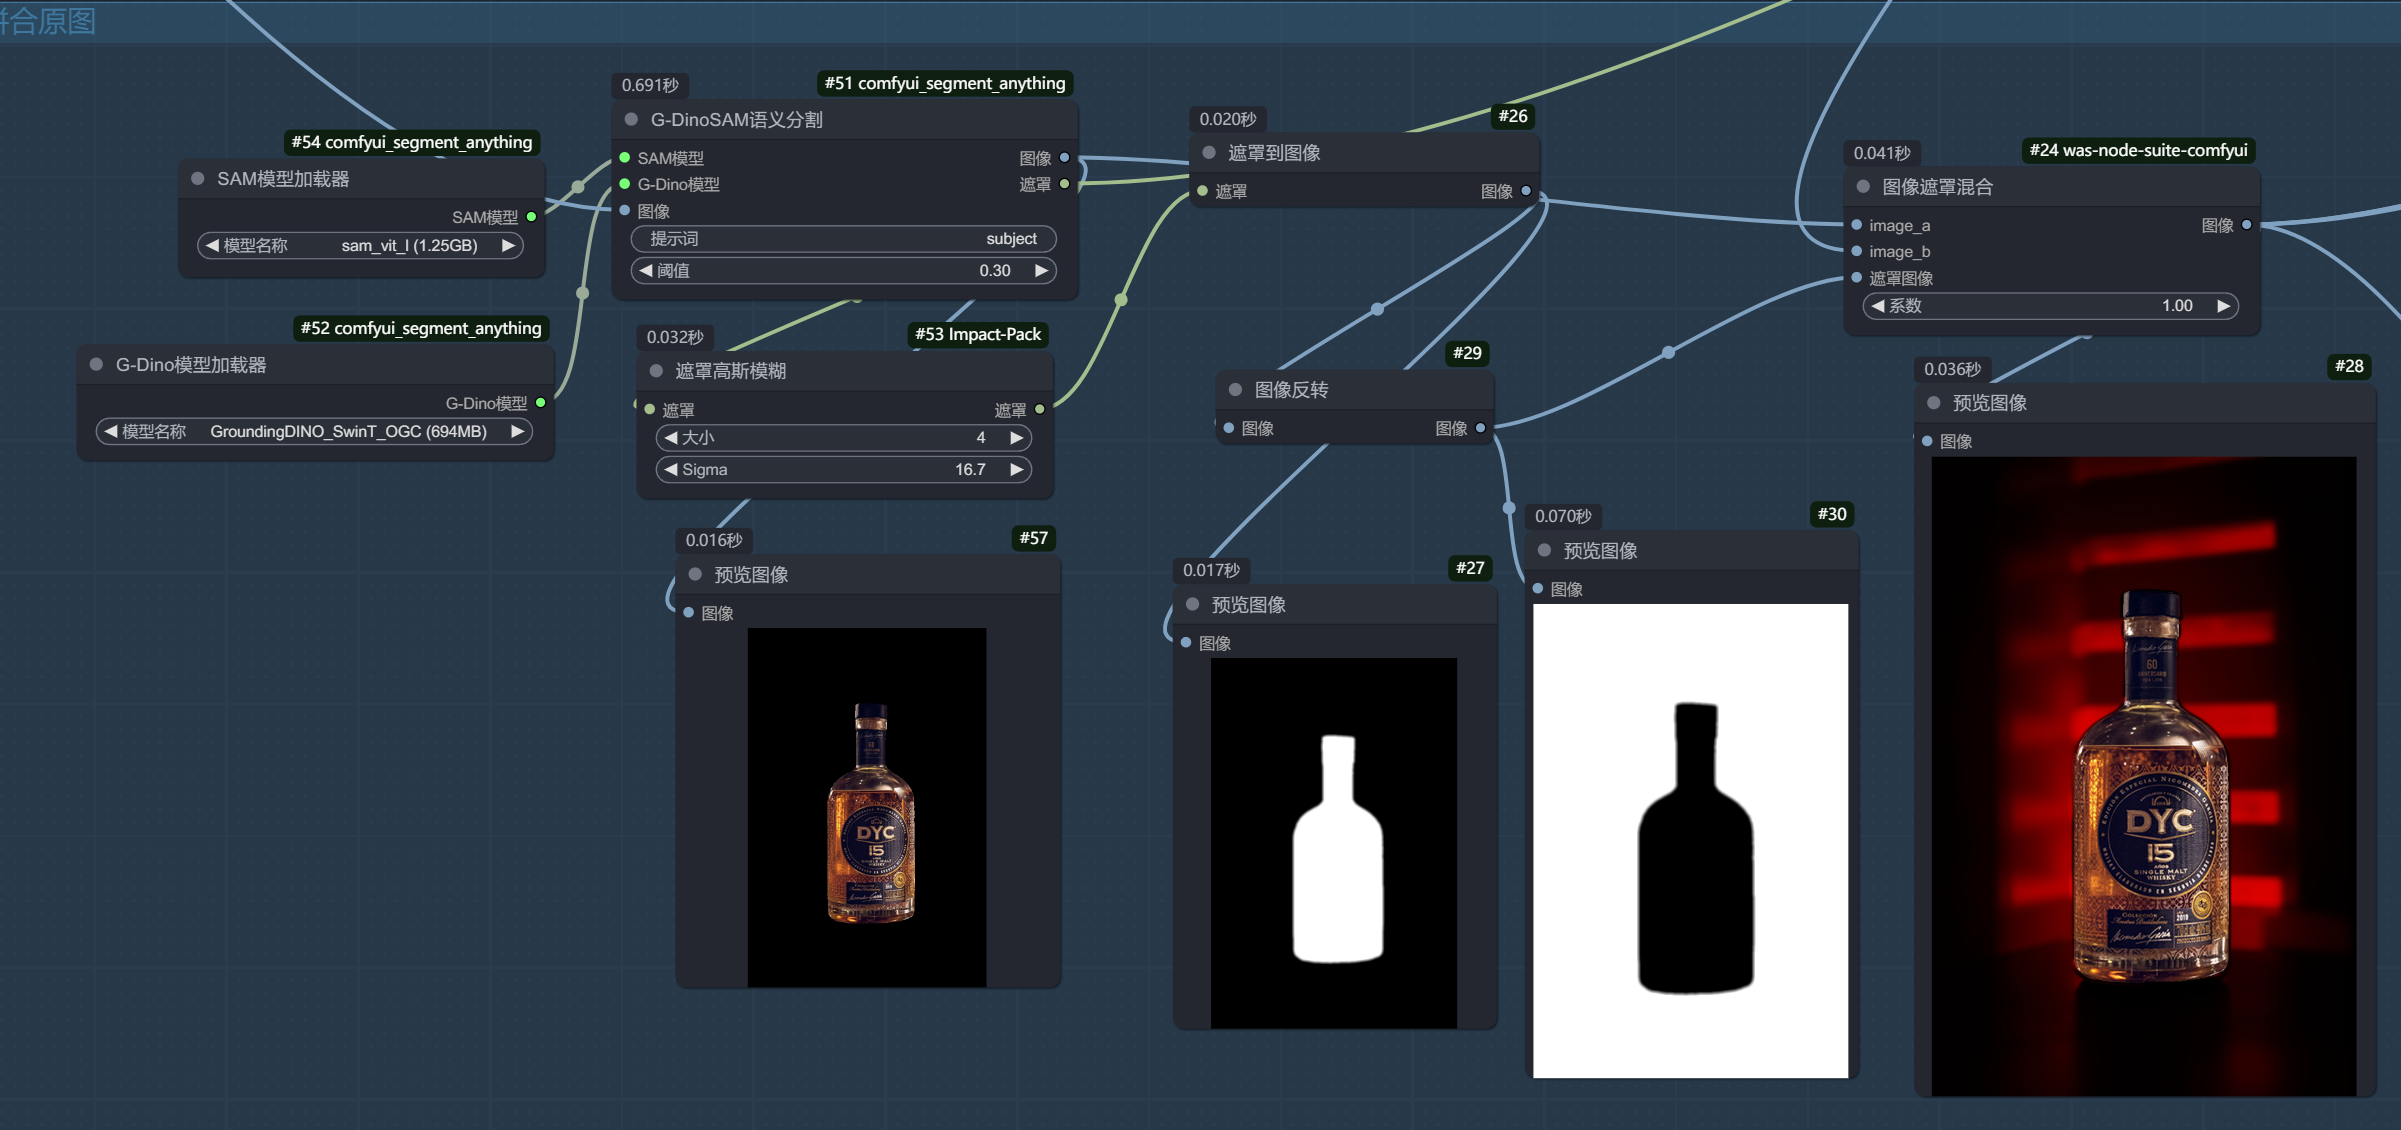
Task: Decrease Sigma with the left arrow
Action: pos(671,470)
